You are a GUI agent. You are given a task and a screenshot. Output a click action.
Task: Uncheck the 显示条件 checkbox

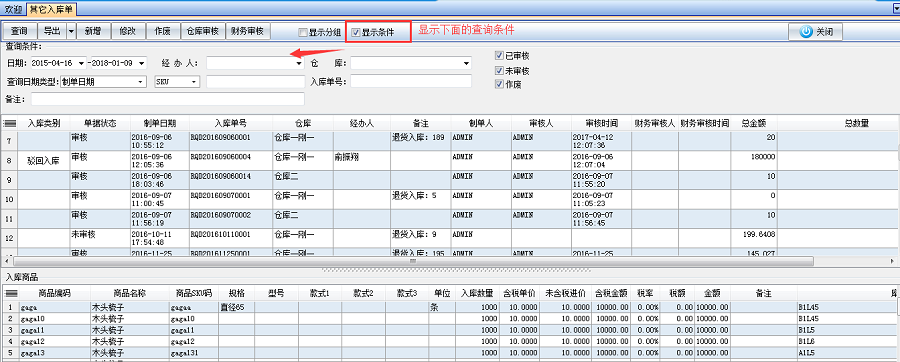coord(356,33)
